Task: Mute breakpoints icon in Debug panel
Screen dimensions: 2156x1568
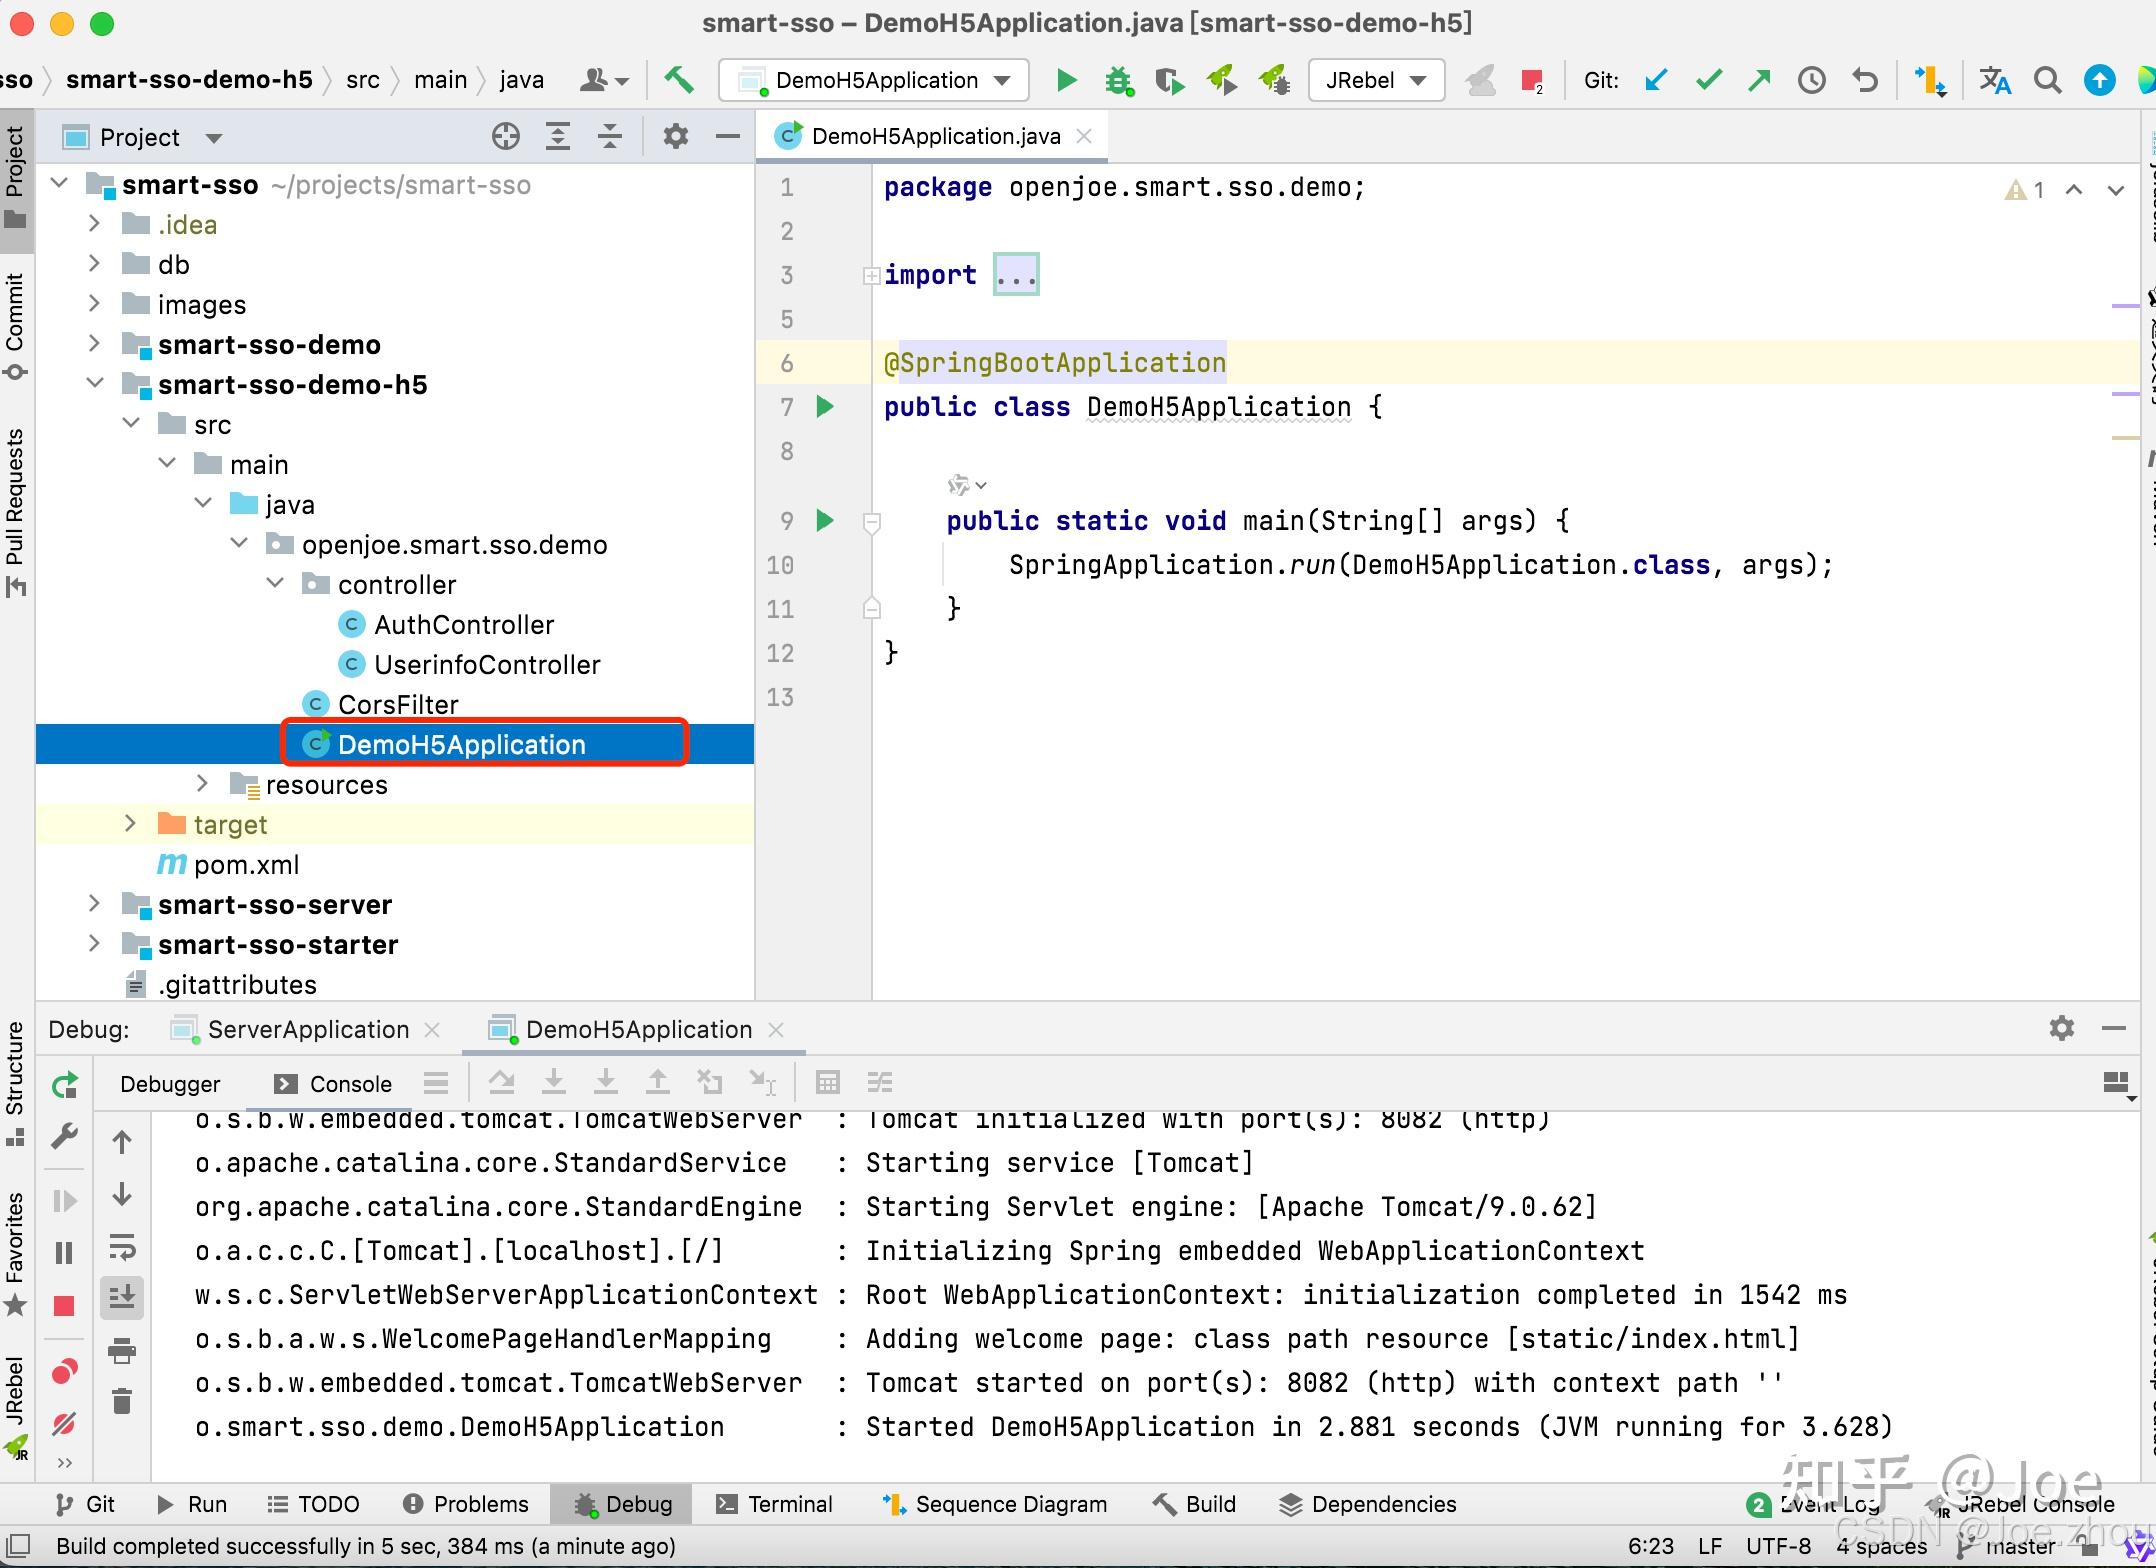Action: coord(65,1423)
